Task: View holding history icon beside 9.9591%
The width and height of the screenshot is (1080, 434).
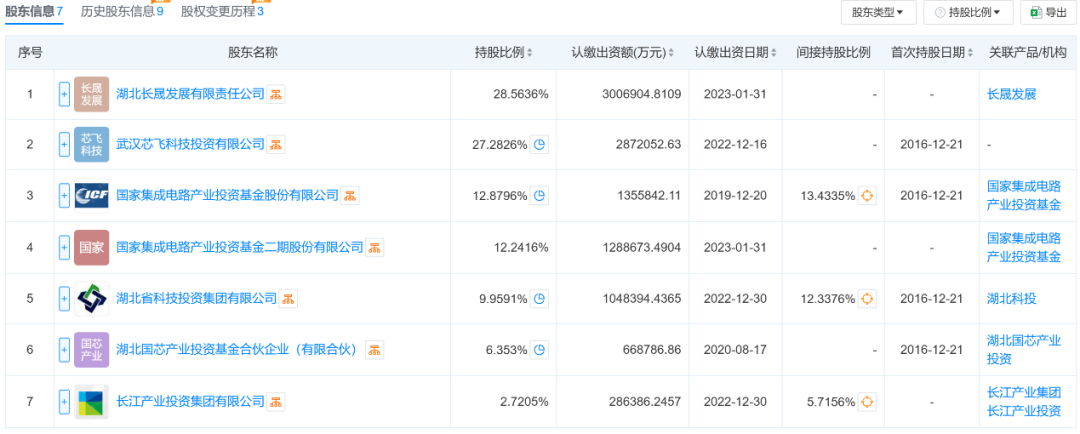Action: pyautogui.click(x=539, y=299)
